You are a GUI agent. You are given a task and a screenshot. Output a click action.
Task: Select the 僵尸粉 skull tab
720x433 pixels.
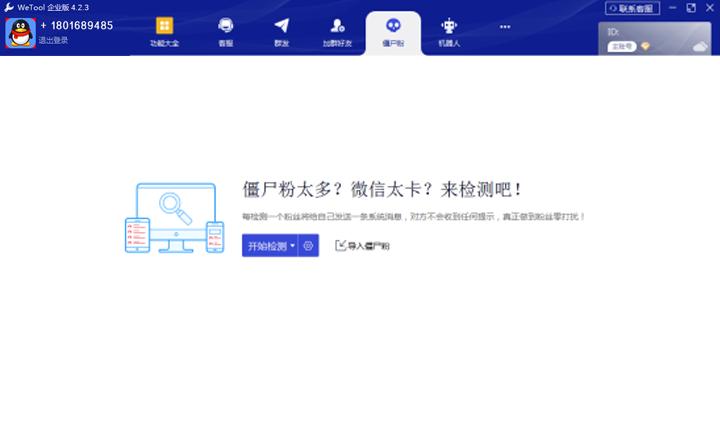tap(393, 32)
